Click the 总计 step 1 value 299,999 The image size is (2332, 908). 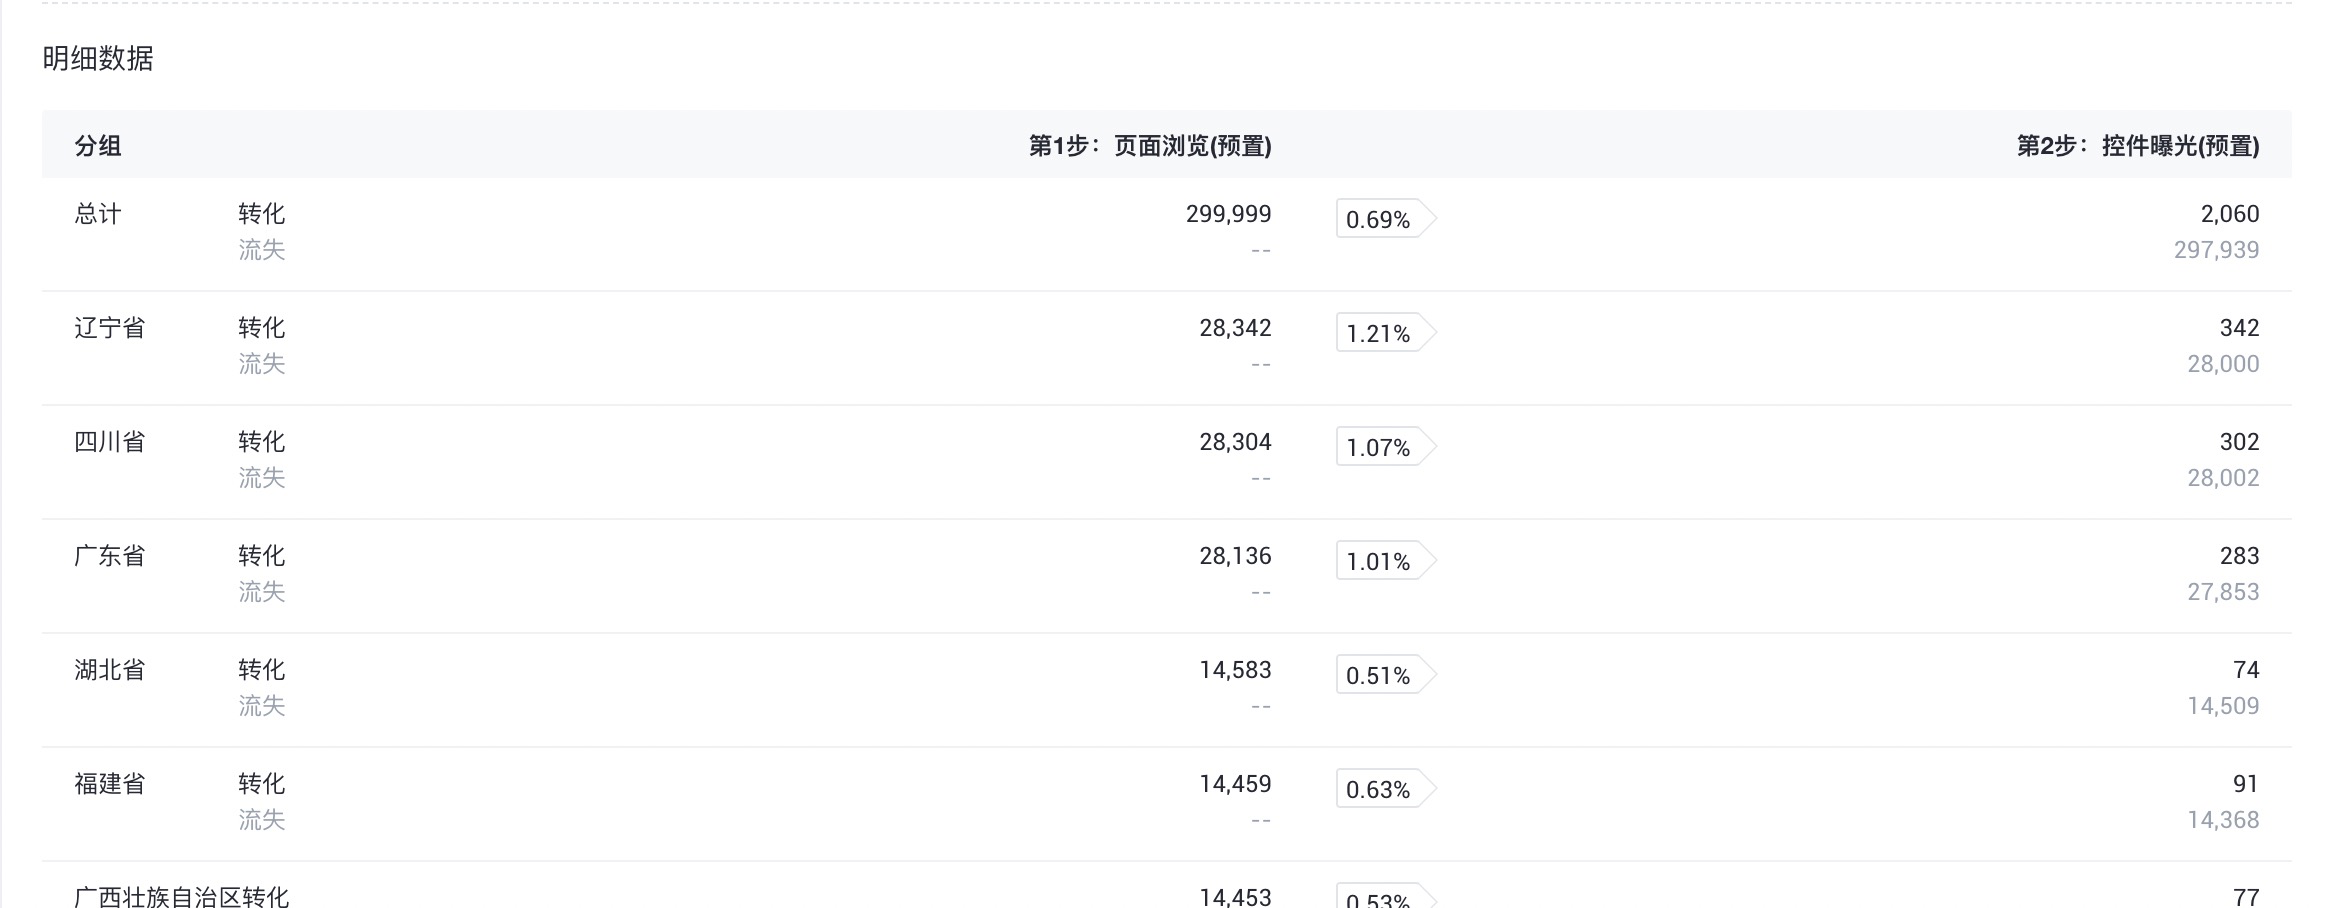tap(1228, 214)
